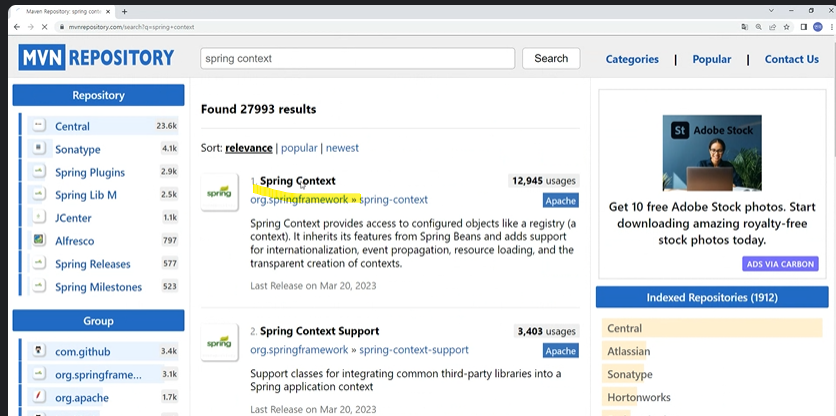Click the Spring Lib M icon

point(38,194)
